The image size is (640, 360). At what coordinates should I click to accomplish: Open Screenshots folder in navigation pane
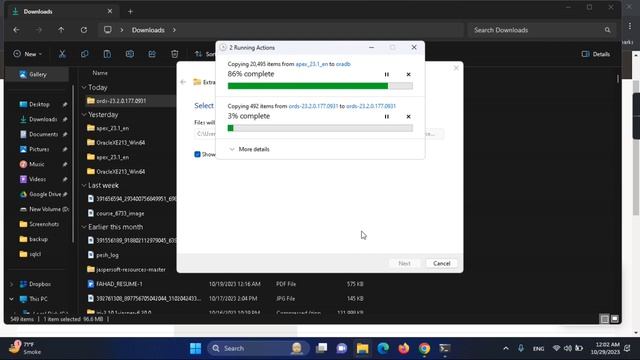pyautogui.click(x=44, y=224)
